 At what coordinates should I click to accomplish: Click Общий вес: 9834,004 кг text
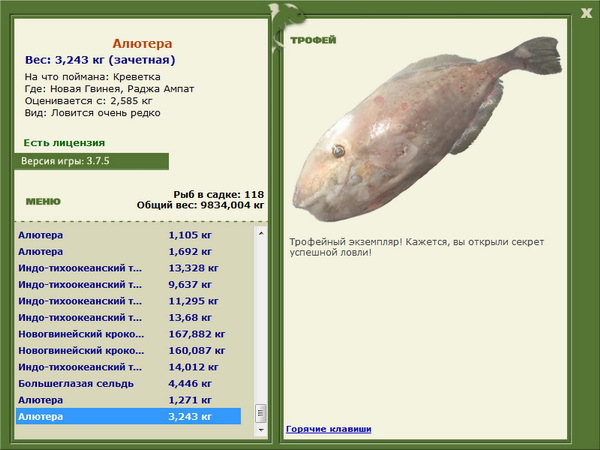(x=200, y=205)
